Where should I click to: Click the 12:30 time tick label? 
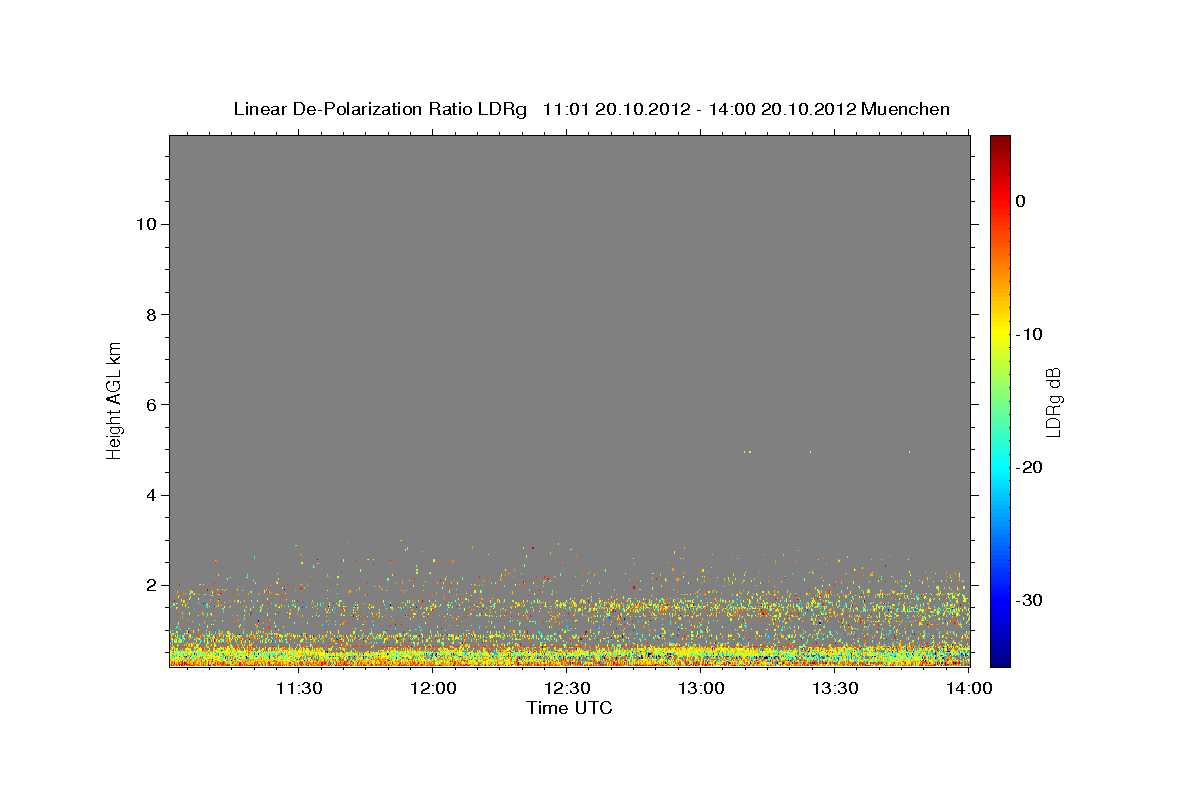click(x=567, y=688)
